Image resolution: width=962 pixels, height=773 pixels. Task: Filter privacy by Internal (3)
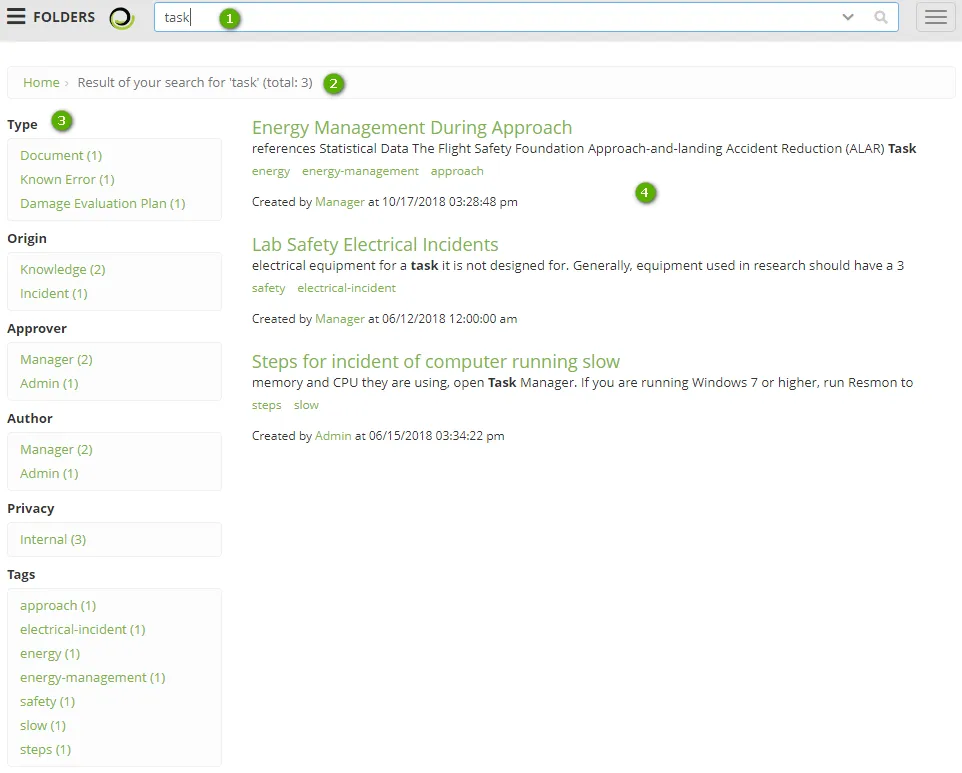tap(53, 539)
